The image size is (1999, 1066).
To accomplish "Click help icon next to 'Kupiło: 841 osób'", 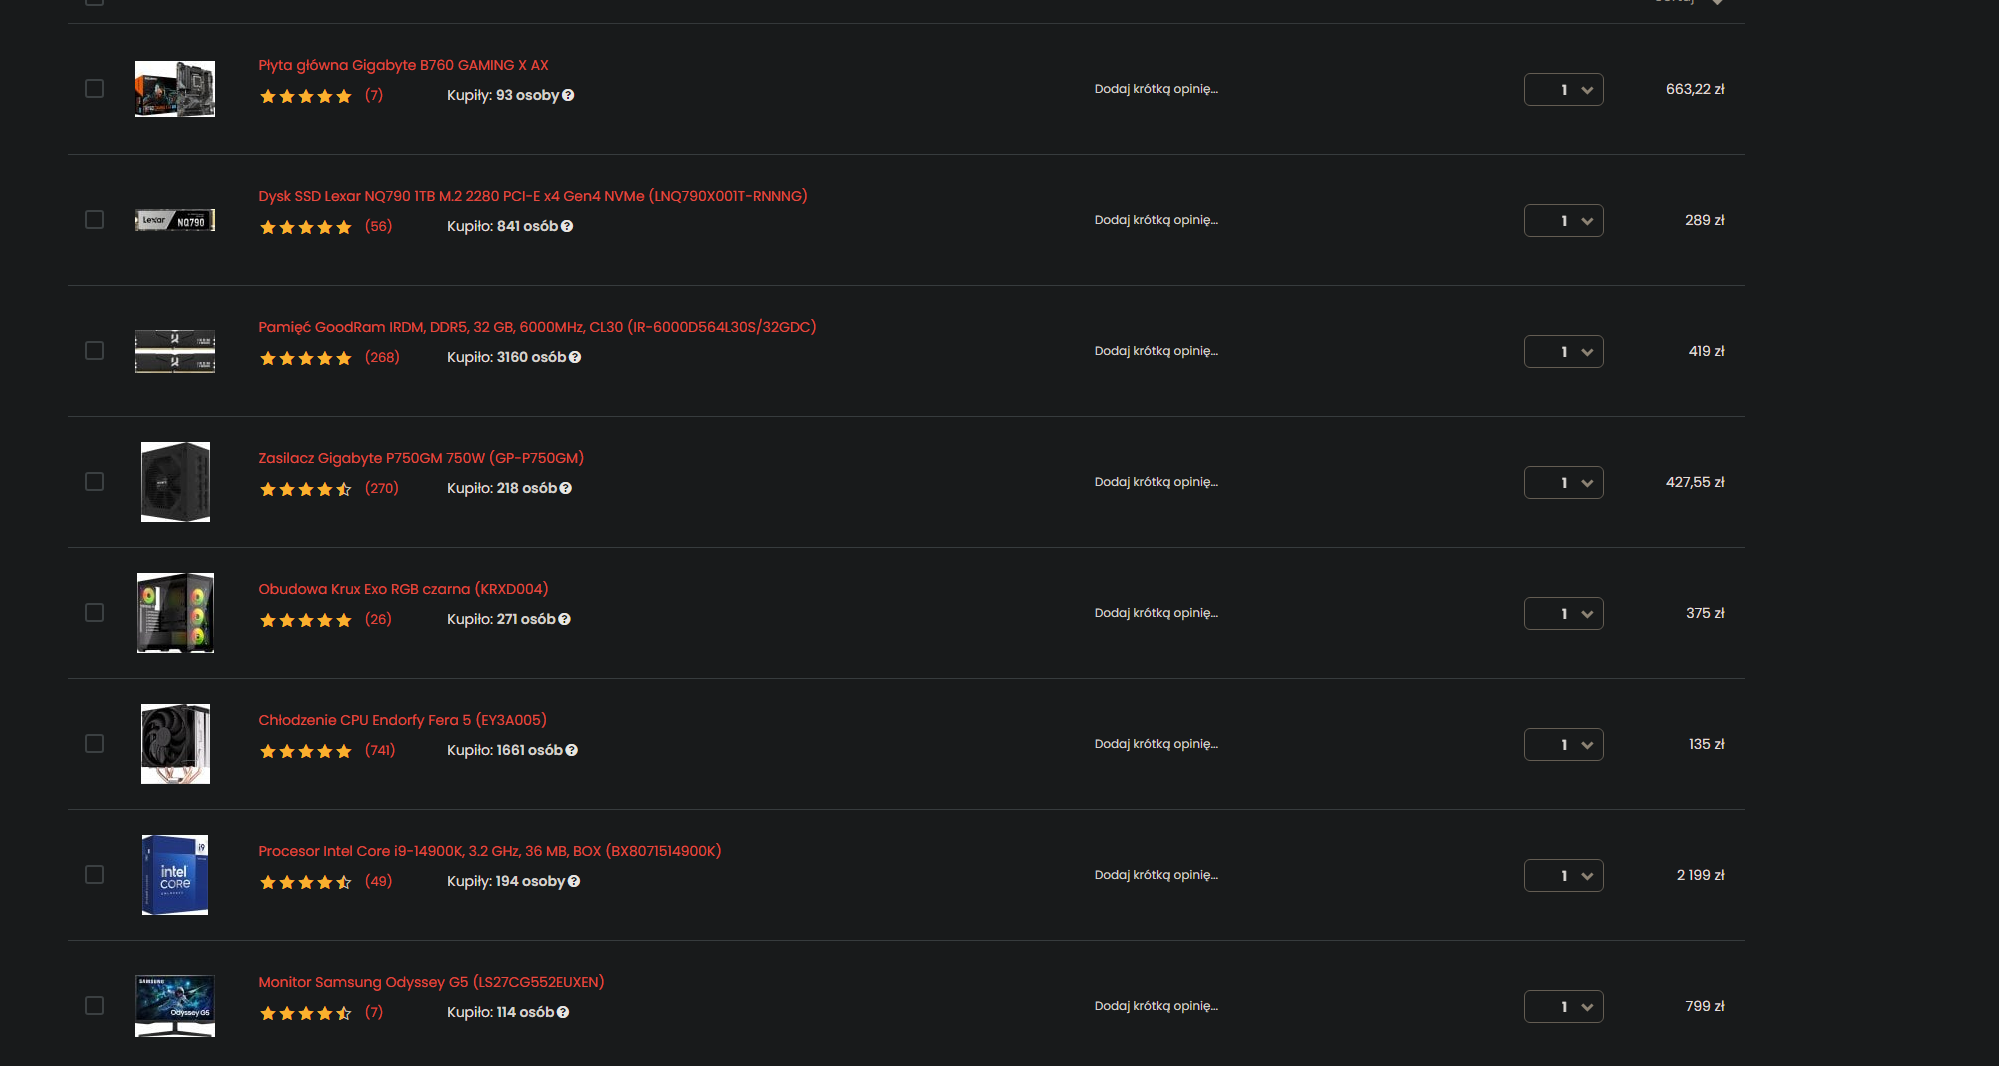I will click(567, 226).
